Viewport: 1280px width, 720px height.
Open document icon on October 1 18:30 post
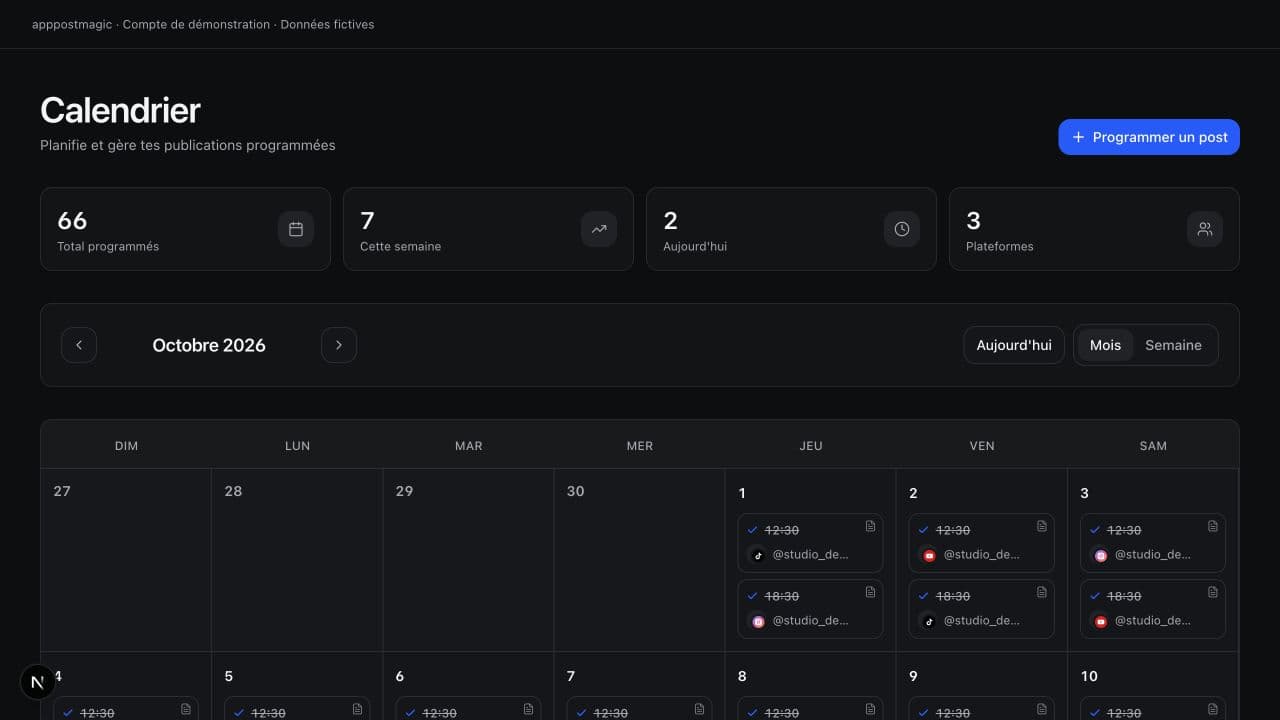870,592
